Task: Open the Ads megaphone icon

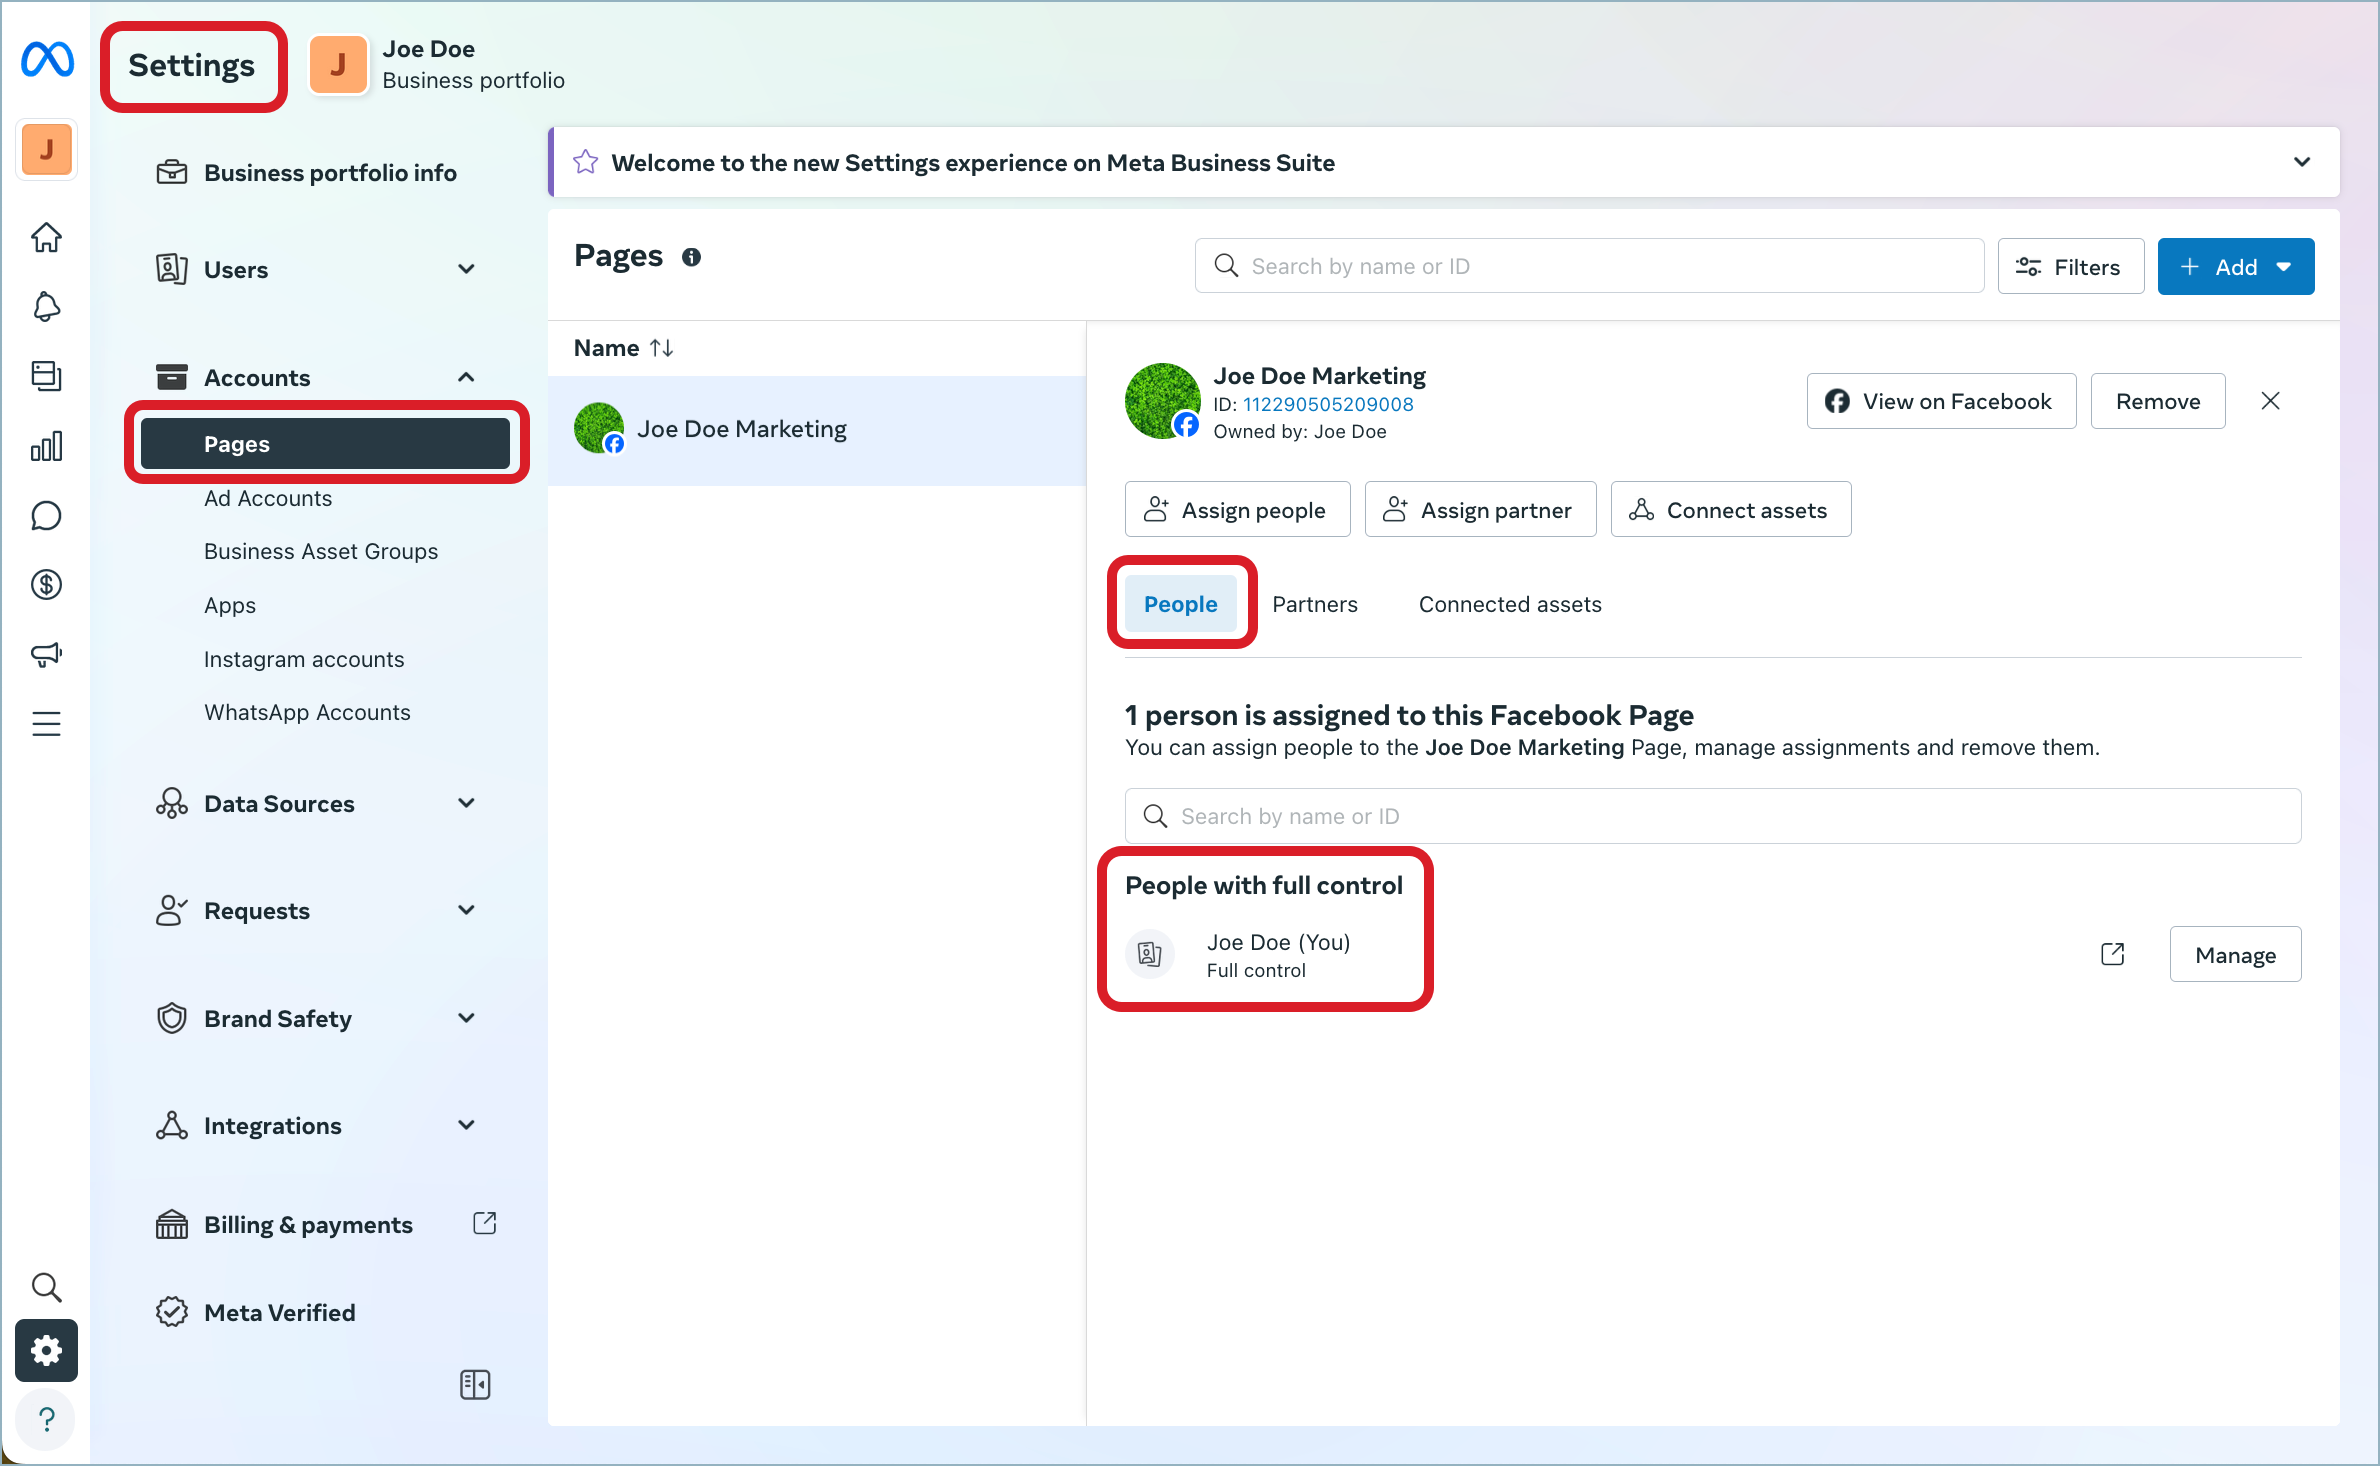Action: click(46, 654)
